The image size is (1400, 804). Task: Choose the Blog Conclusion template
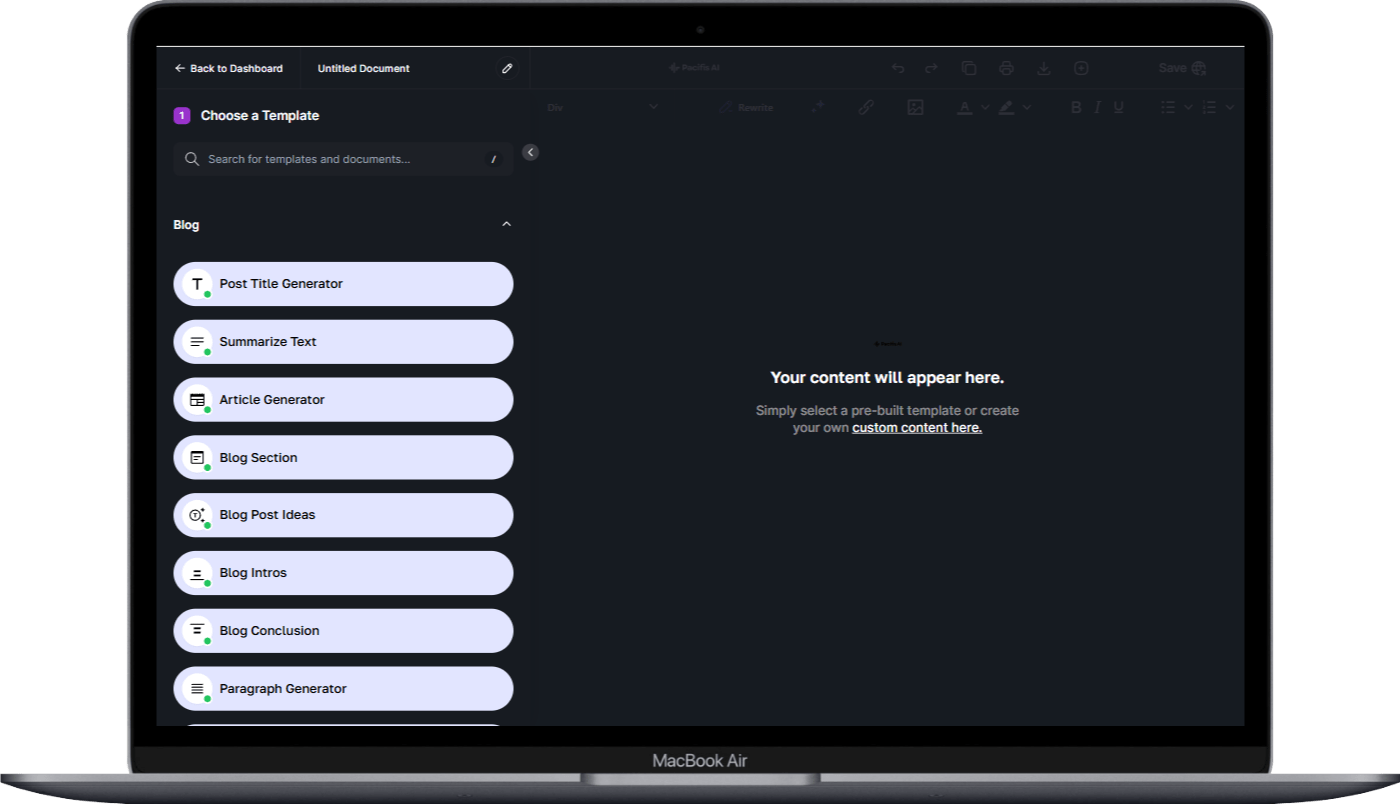click(x=343, y=631)
